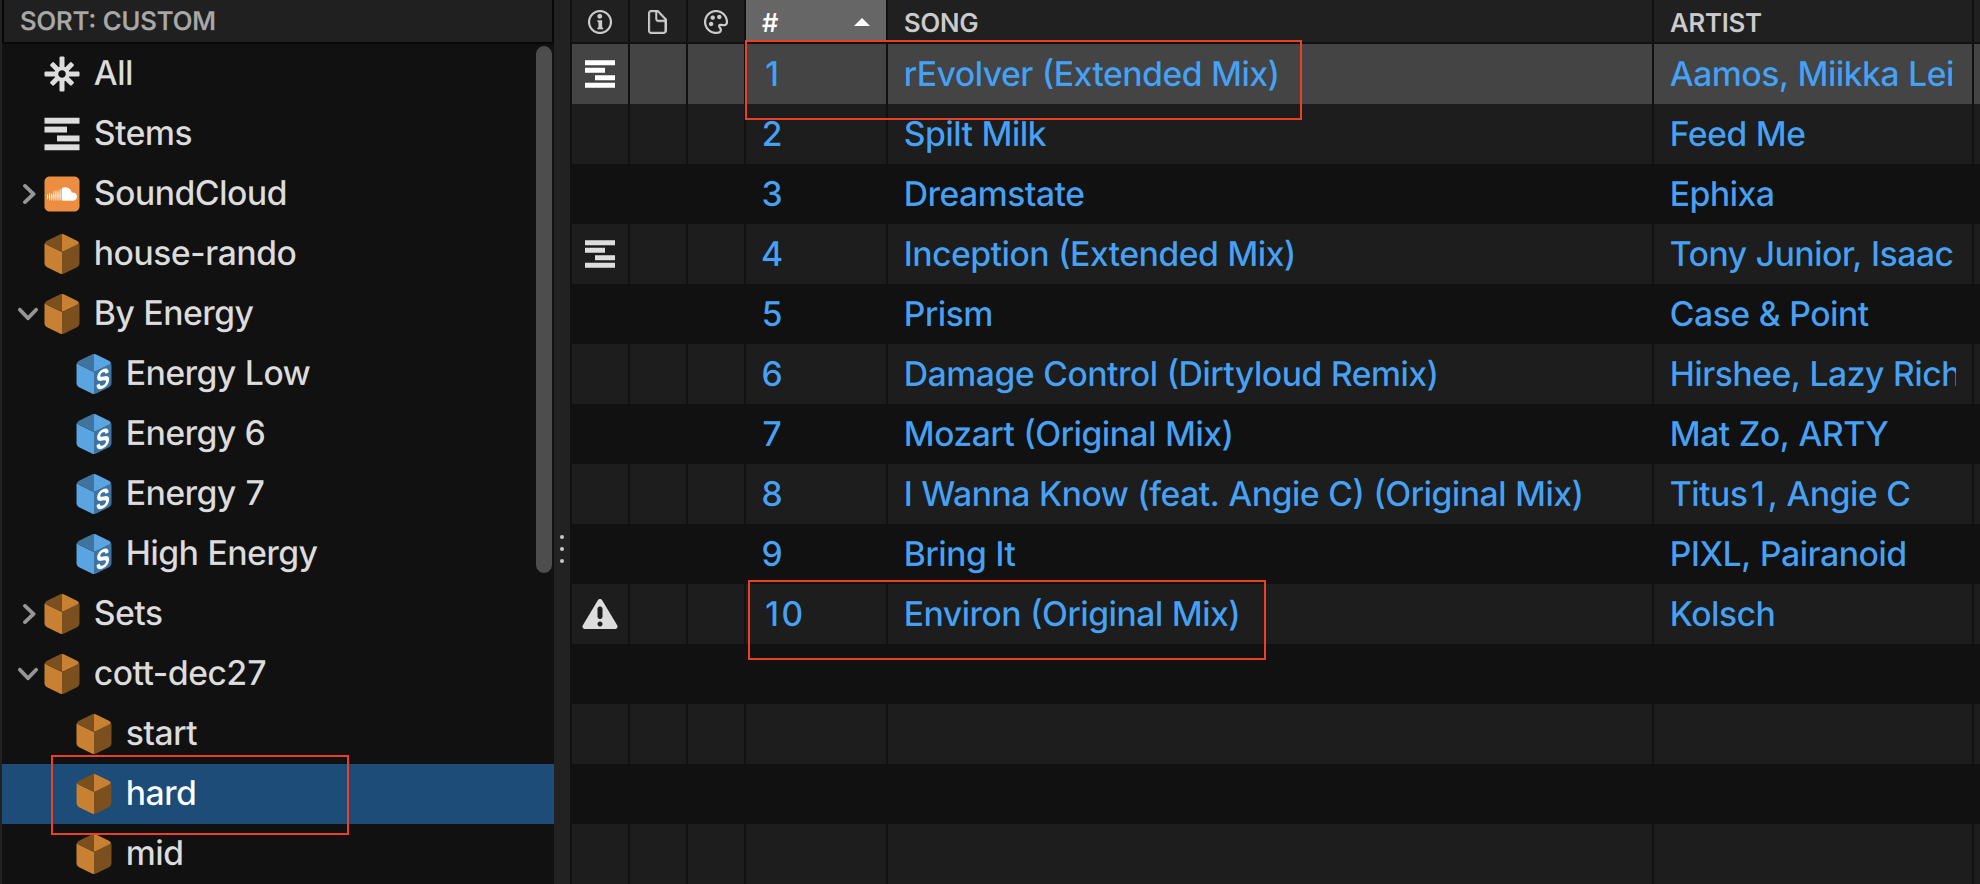Click the warning triangle on Environ row
Viewport: 1980px width, 884px height.
[x=600, y=614]
